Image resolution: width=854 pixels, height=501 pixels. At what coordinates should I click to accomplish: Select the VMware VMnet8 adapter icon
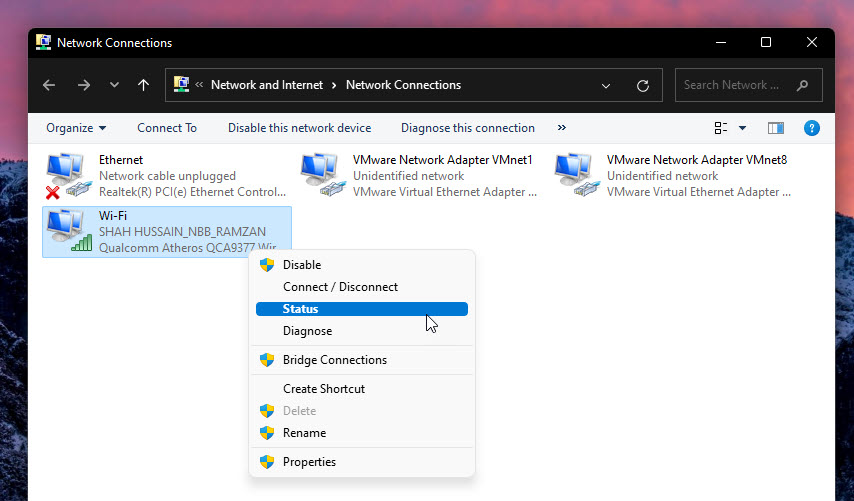pyautogui.click(x=577, y=175)
